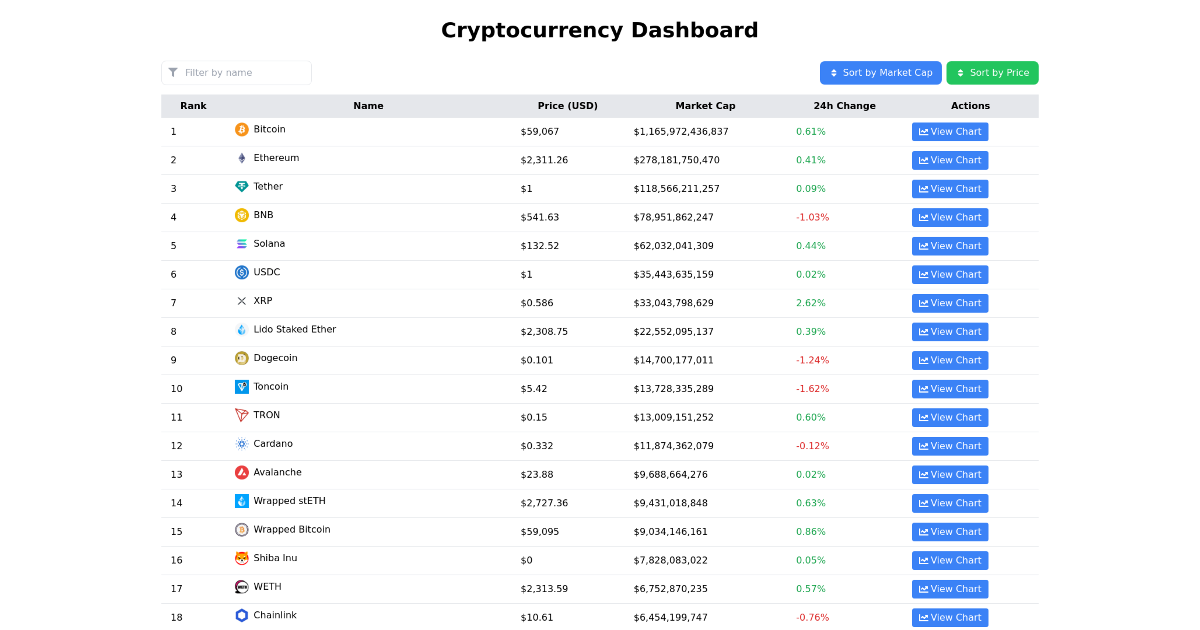Select the Solana logo icon
This screenshot has width=1200, height=630.
pos(240,243)
